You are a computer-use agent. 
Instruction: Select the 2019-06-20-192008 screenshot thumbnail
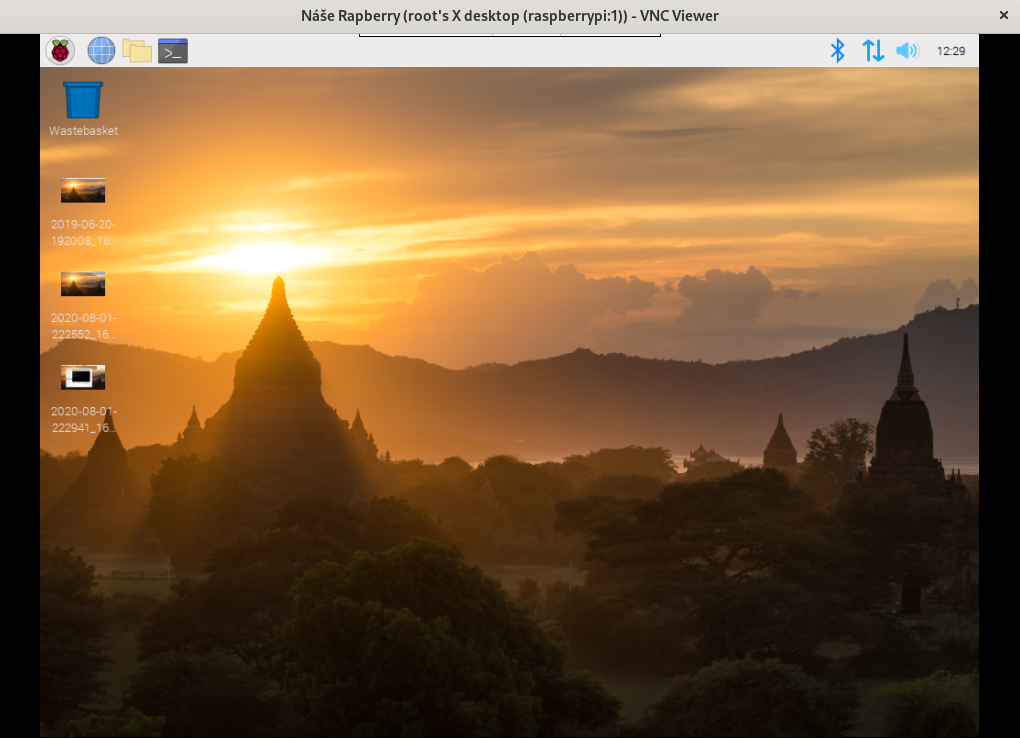point(83,191)
